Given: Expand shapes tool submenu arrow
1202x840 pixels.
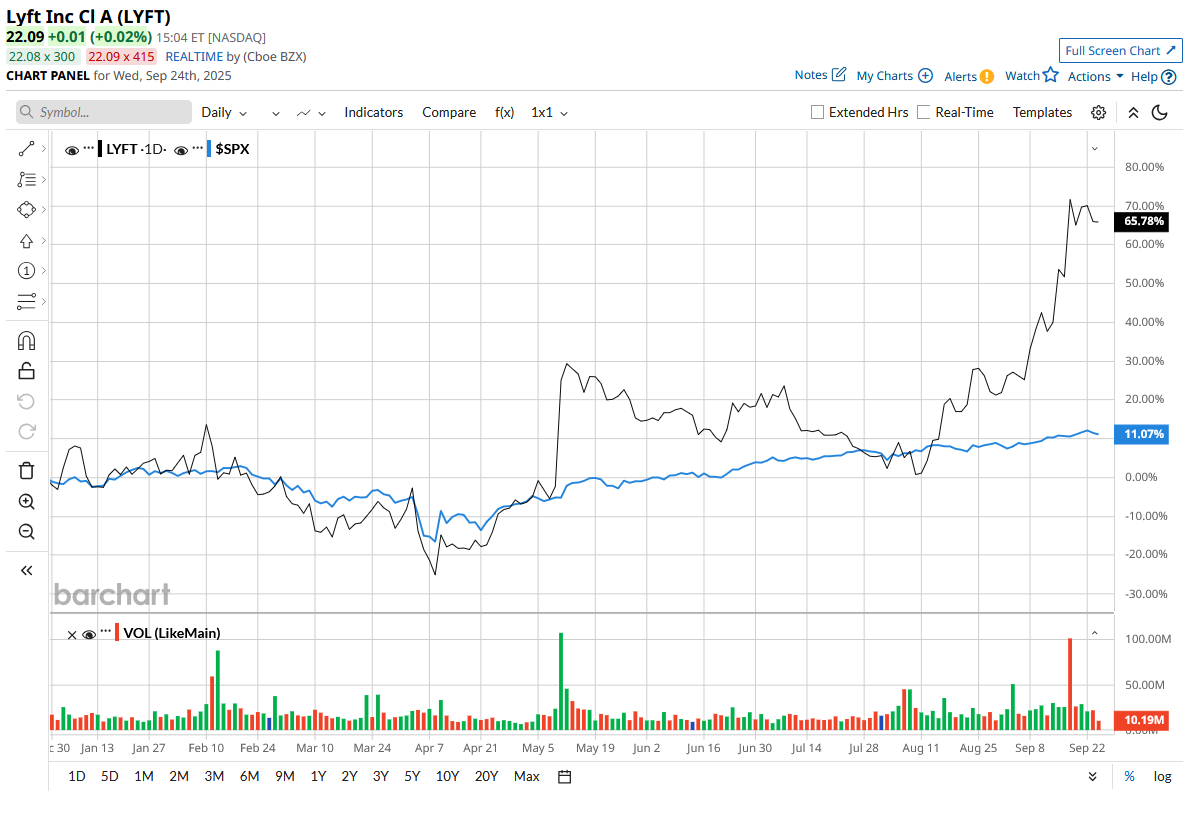Looking at the screenshot, I should 43,210.
